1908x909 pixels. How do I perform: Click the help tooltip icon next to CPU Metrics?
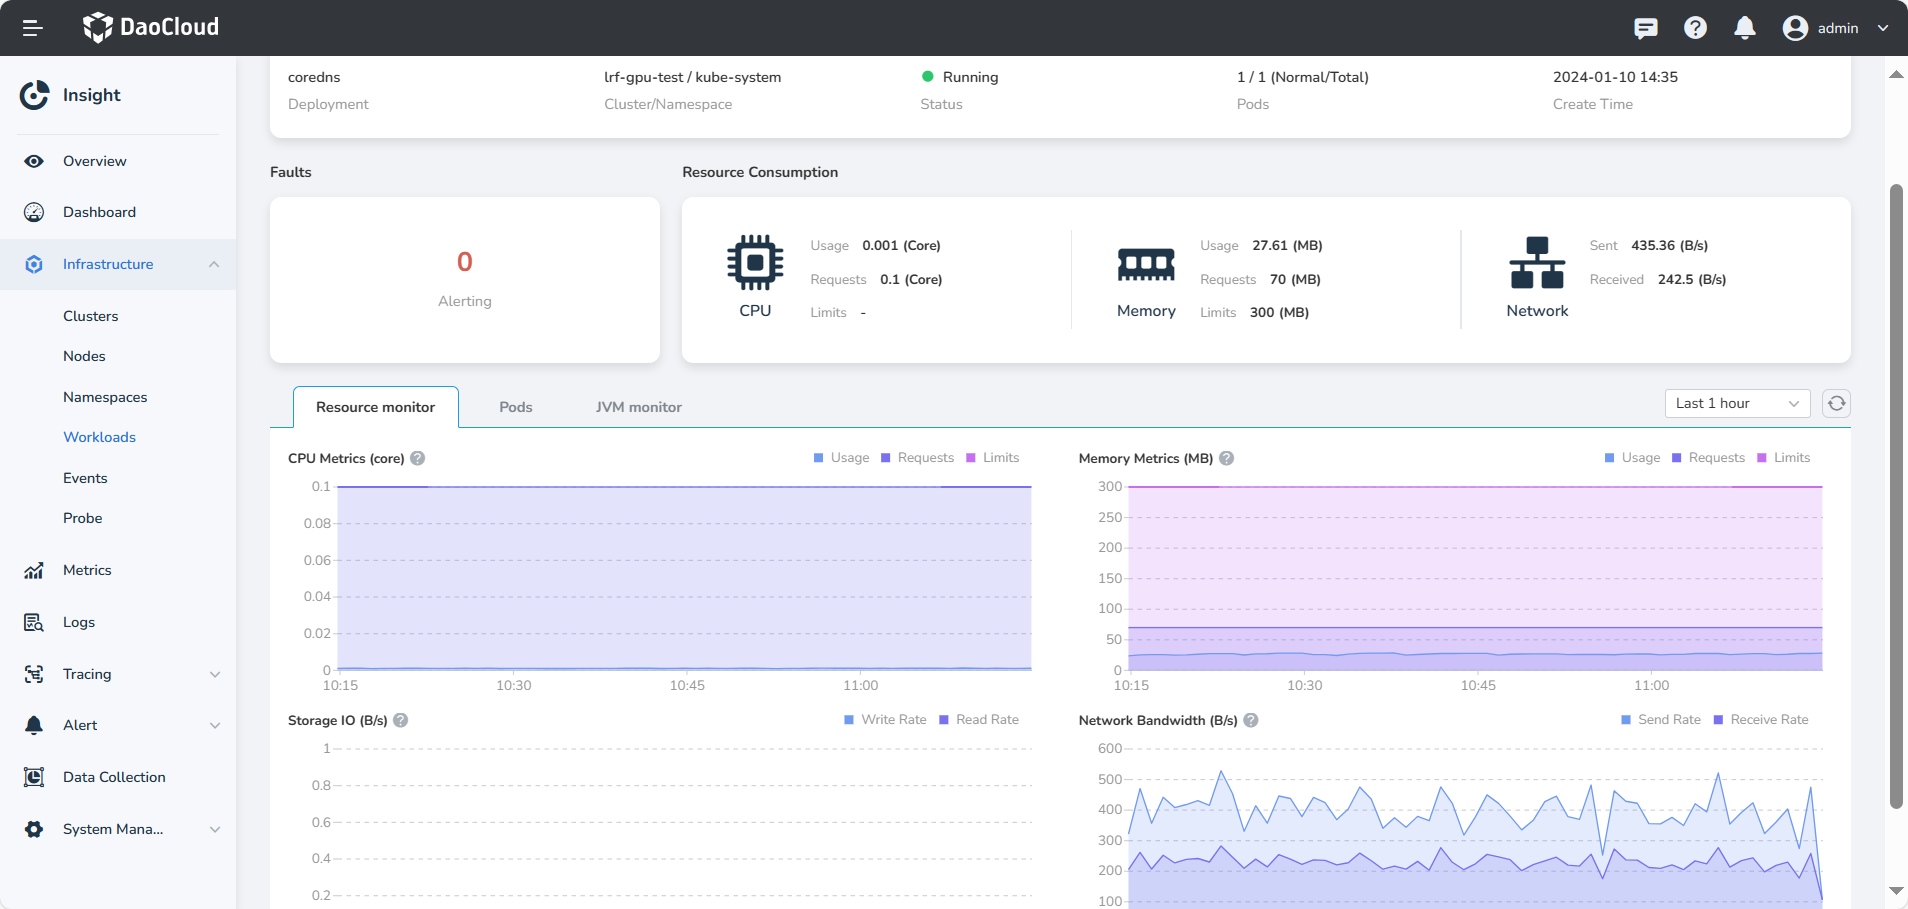tap(418, 458)
